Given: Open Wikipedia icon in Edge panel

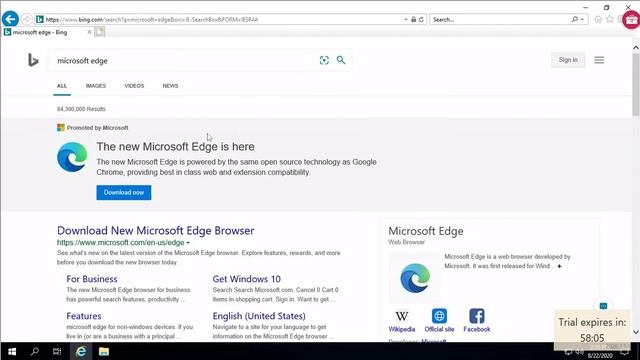Looking at the screenshot, I should (x=402, y=316).
